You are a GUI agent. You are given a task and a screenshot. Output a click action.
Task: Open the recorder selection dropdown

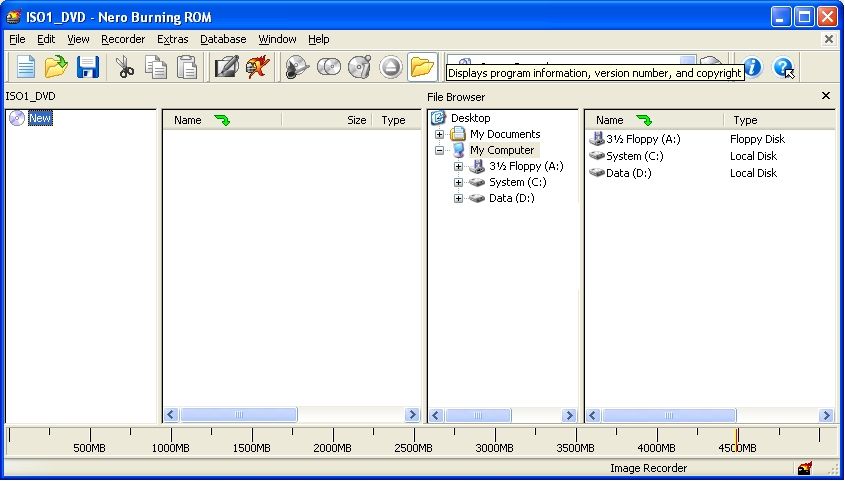pos(688,60)
